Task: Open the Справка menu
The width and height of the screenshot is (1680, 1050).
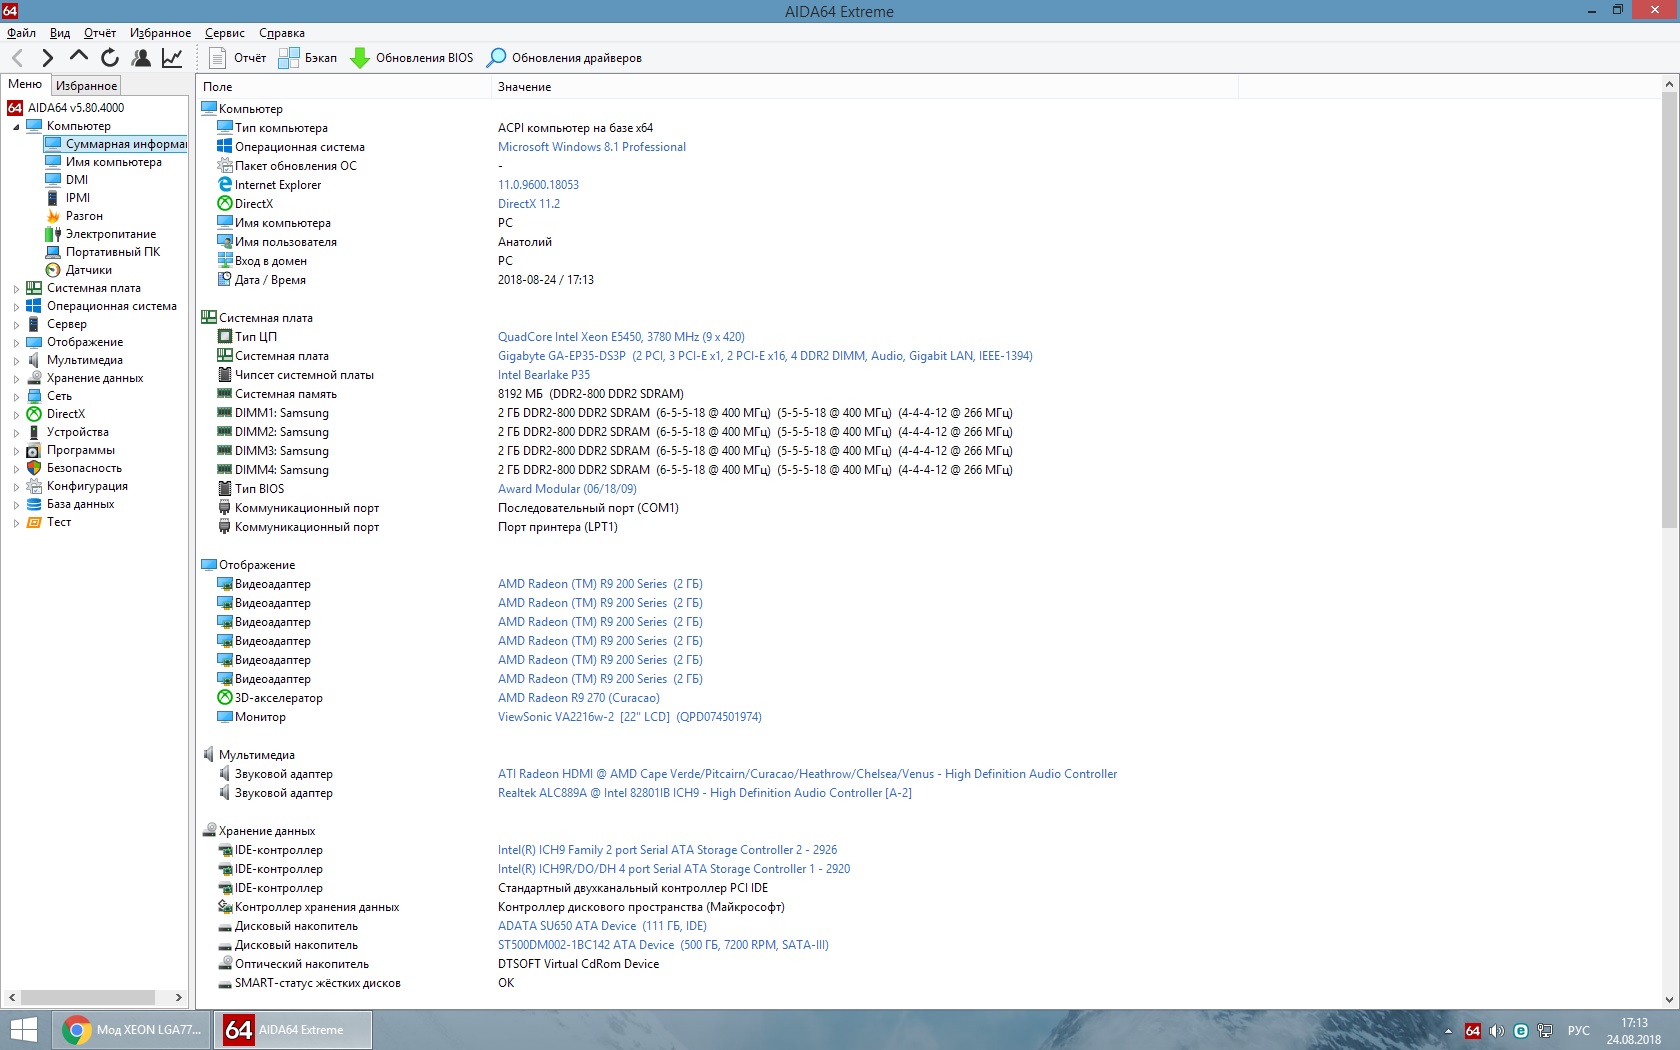Action: (282, 33)
